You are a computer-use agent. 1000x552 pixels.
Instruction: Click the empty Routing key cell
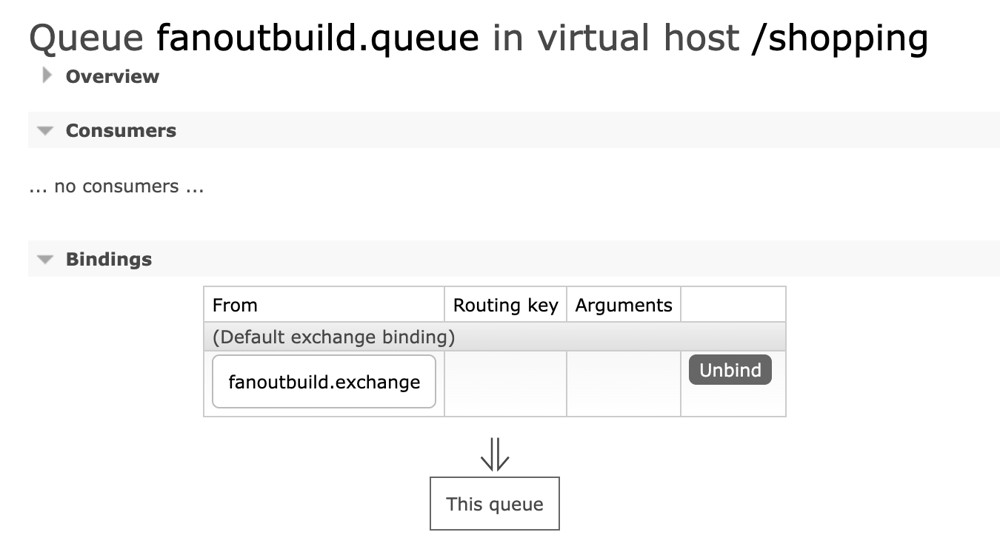pos(505,383)
